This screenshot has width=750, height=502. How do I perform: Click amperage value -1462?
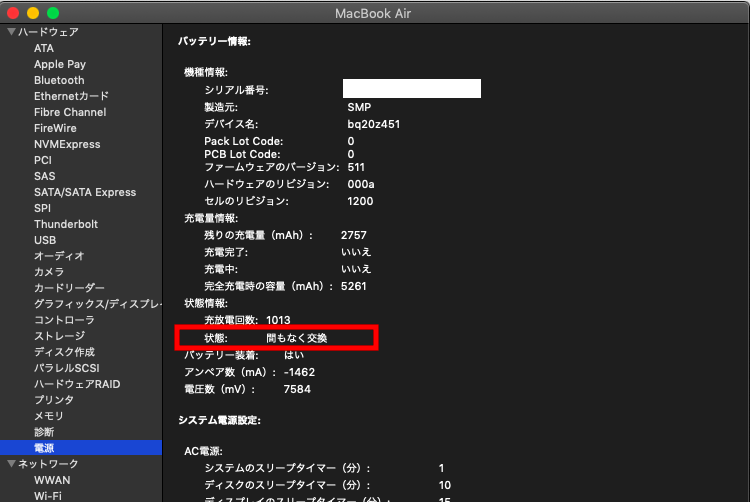click(299, 372)
